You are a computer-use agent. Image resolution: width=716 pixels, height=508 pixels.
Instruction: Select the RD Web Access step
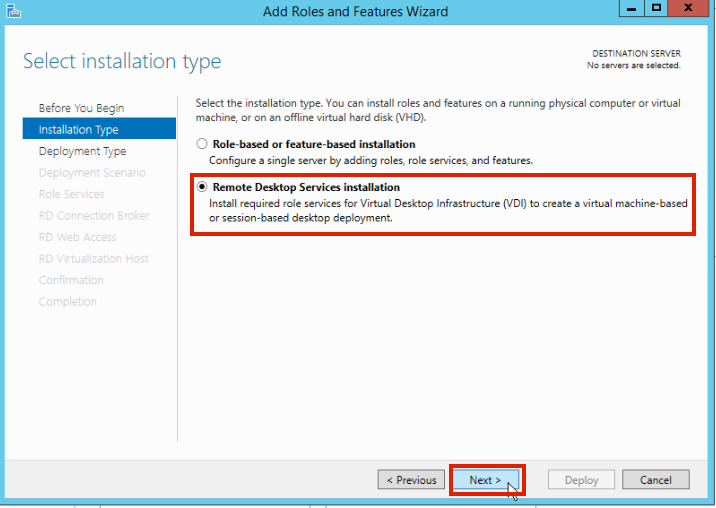[77, 237]
